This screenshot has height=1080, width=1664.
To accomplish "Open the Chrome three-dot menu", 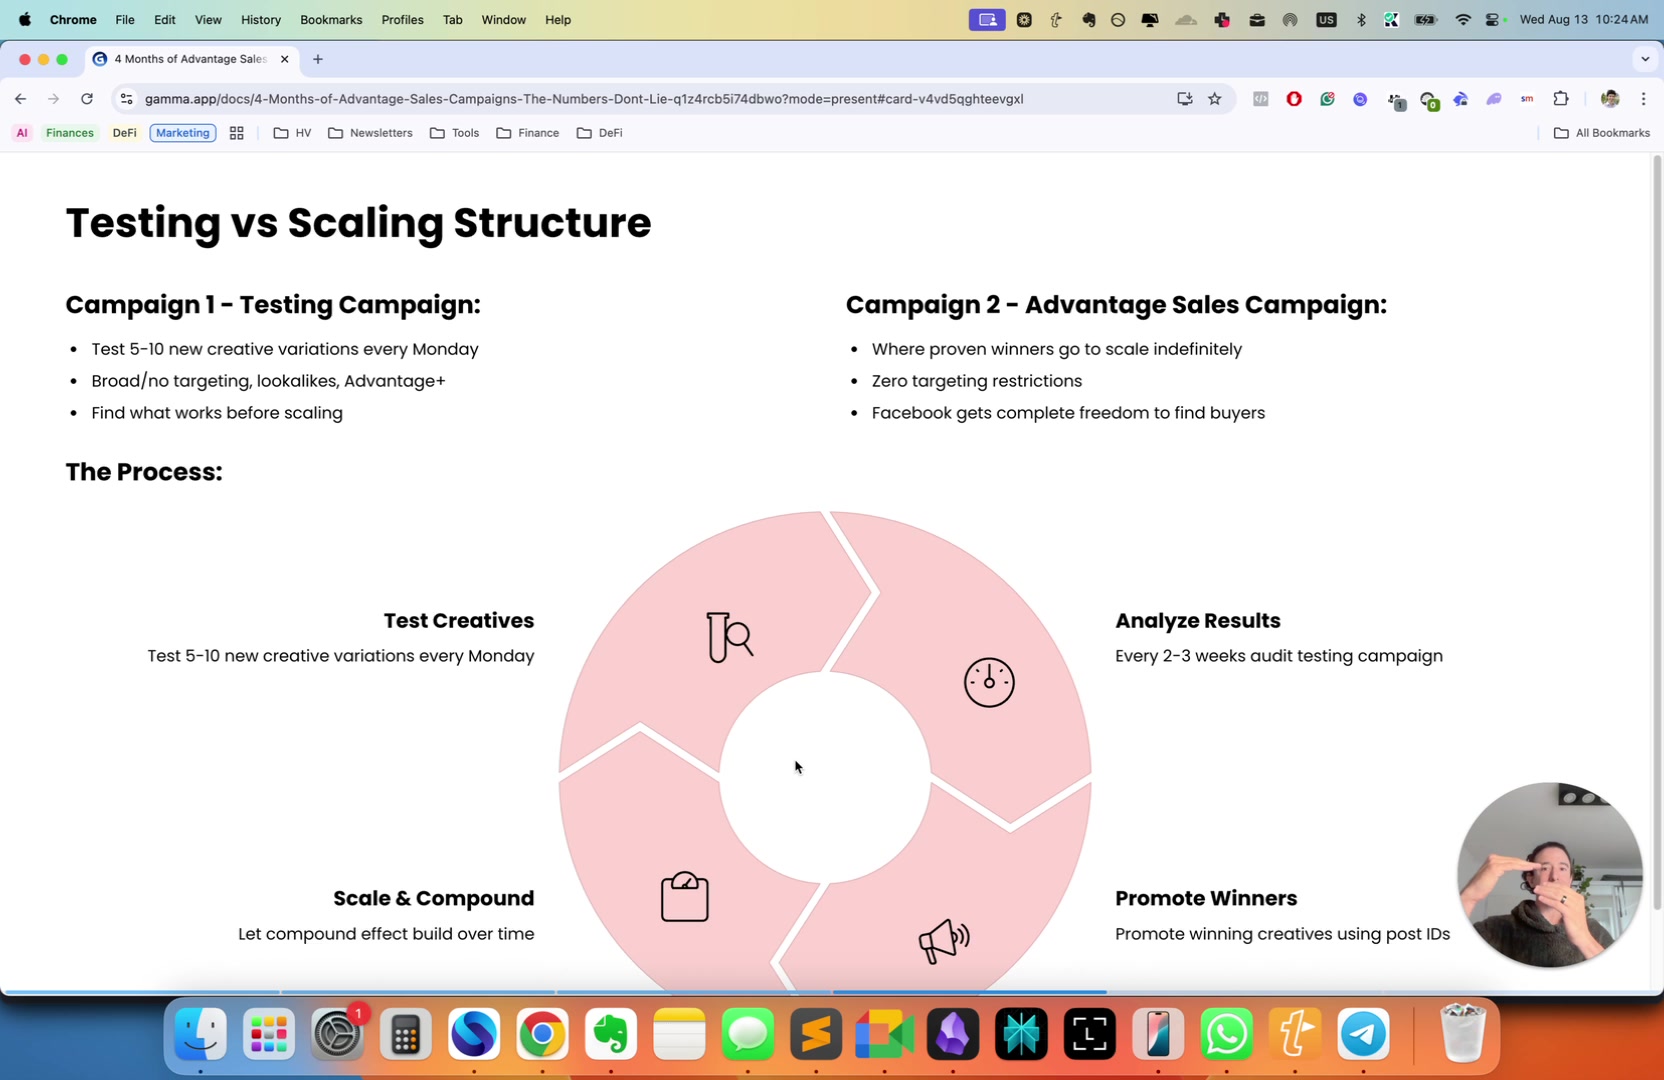I will click(1643, 99).
